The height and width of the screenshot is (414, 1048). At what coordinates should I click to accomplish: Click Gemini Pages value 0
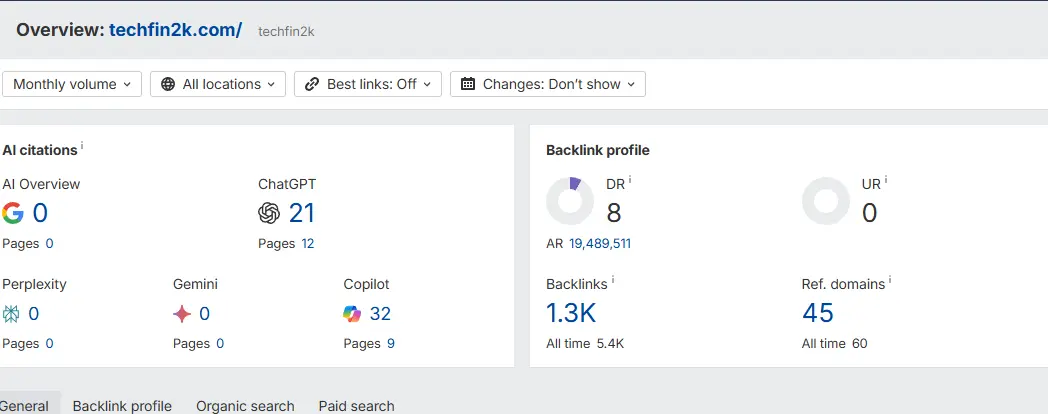pos(220,344)
